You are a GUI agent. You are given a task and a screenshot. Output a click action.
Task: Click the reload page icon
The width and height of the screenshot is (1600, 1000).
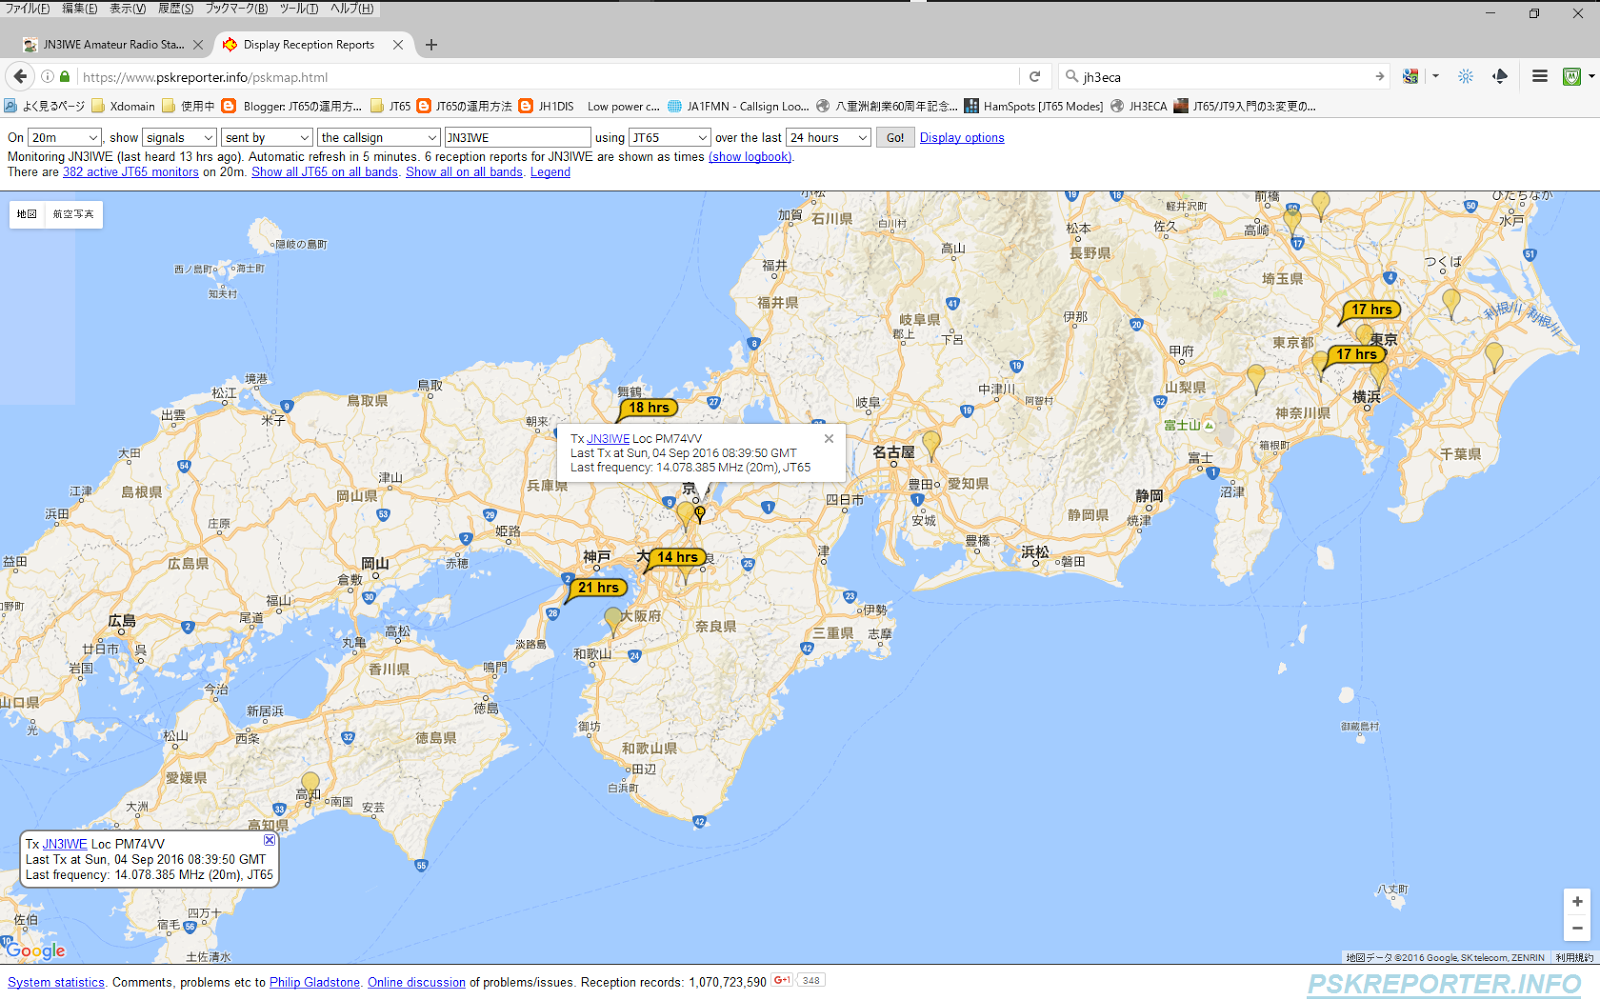pyautogui.click(x=1034, y=77)
